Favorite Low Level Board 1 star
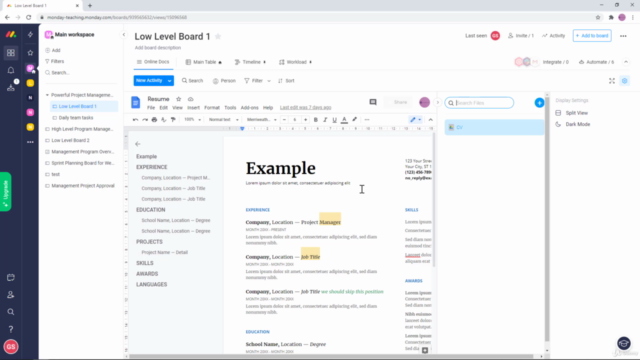Image resolution: width=640 pixels, height=360 pixels. point(218,37)
